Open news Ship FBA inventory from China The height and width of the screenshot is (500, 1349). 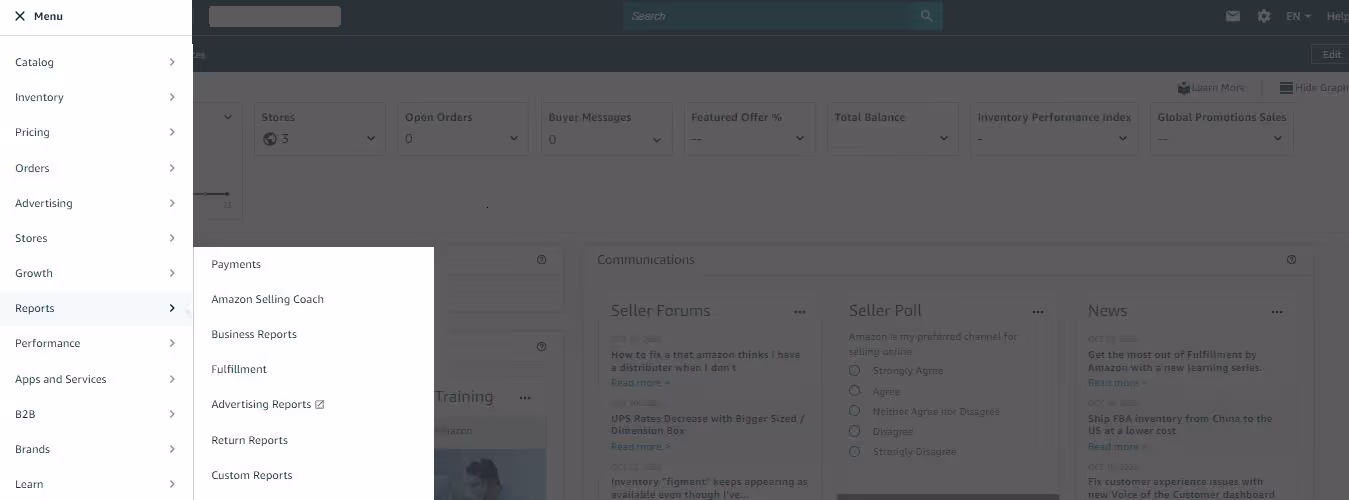point(1180,425)
